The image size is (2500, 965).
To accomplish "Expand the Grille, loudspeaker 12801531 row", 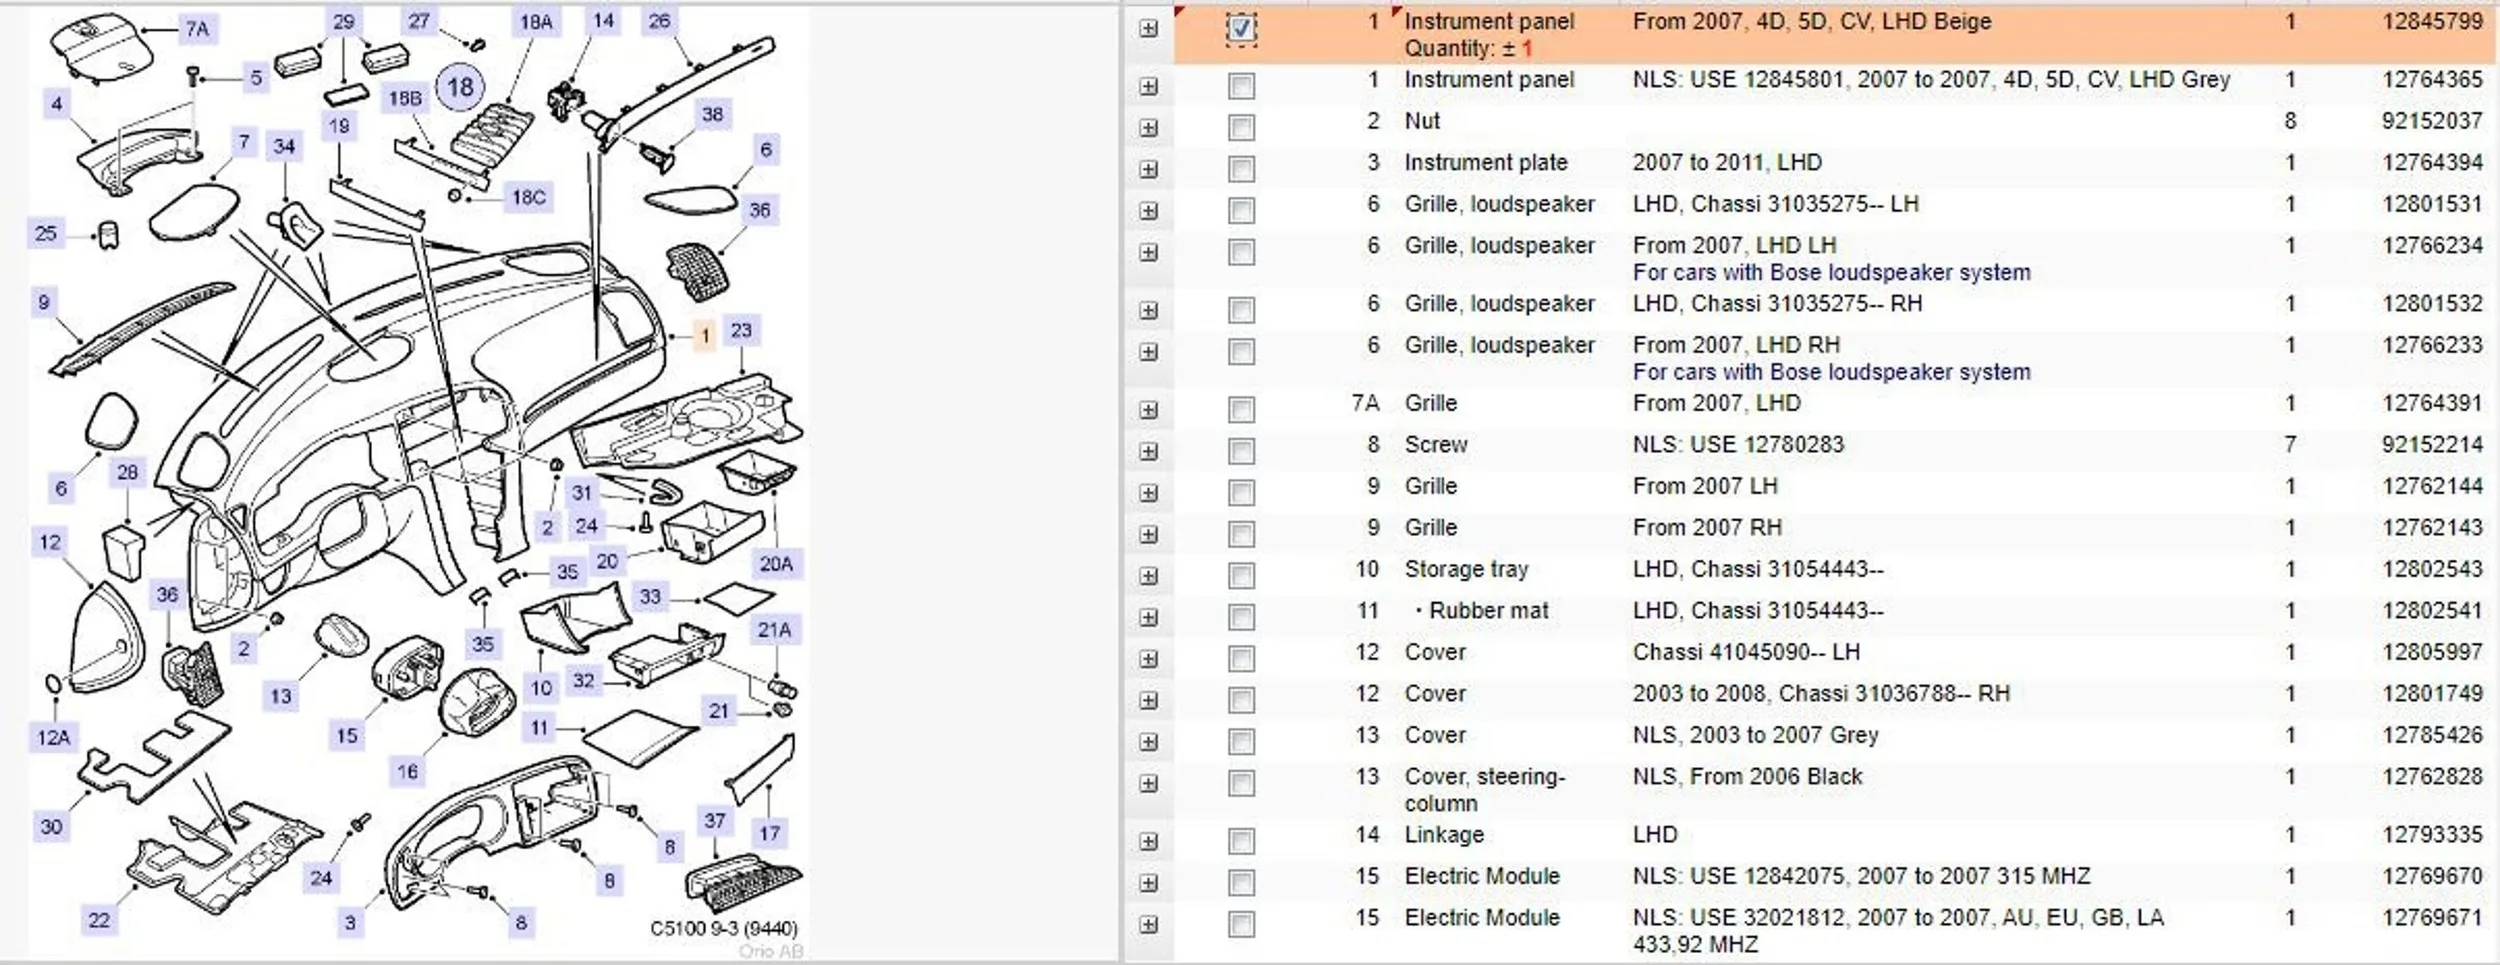I will (x=1148, y=211).
